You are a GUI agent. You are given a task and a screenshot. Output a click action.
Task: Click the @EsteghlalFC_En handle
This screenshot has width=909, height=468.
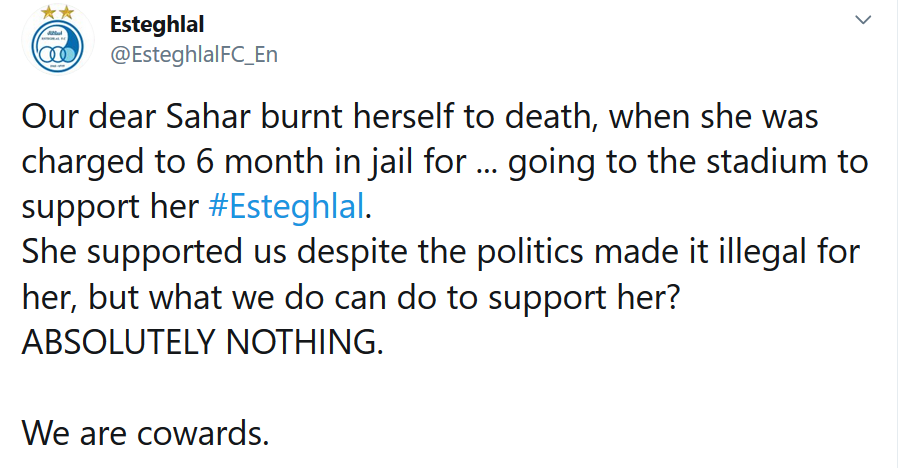[x=193, y=54]
